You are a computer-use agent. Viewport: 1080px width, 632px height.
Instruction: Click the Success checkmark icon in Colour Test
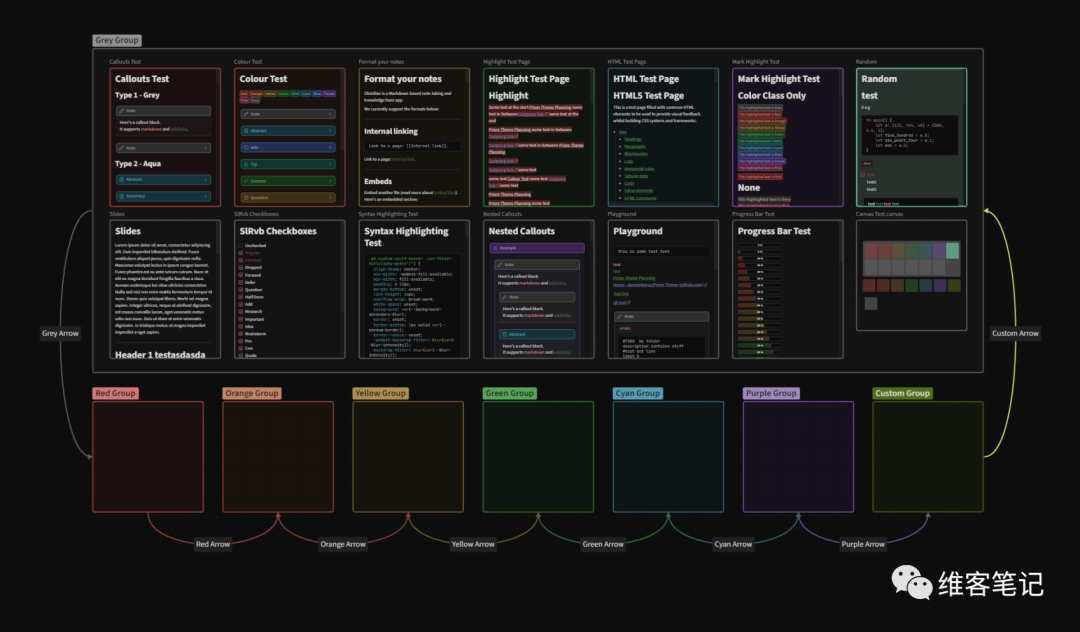tap(246, 181)
